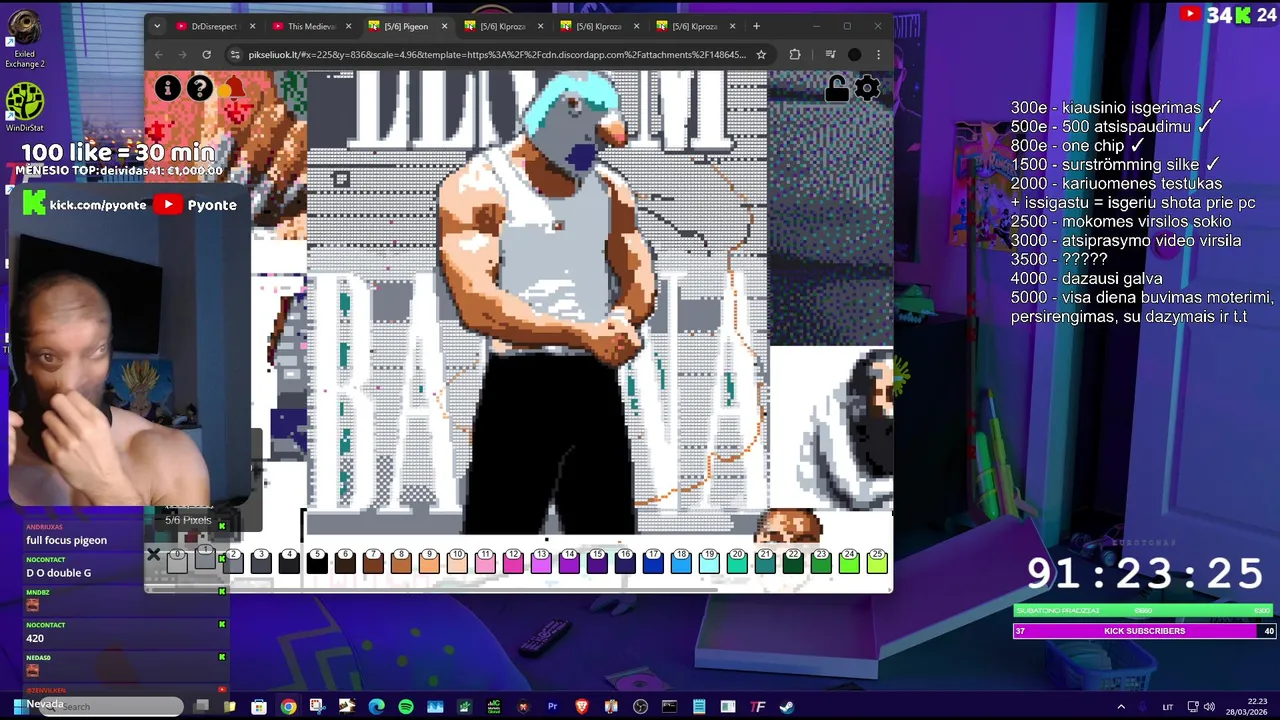
Task: Pick pink color swatch 11
Action: point(485,562)
